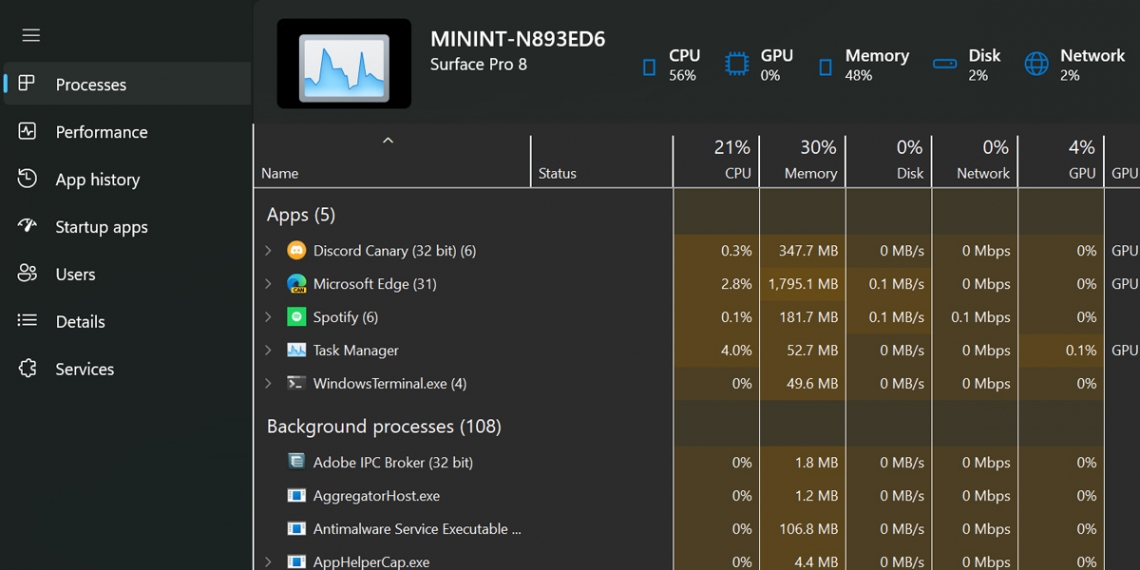Expand the AppHelperCap.exe process row
Screen dimensions: 1140x570
click(x=268, y=562)
